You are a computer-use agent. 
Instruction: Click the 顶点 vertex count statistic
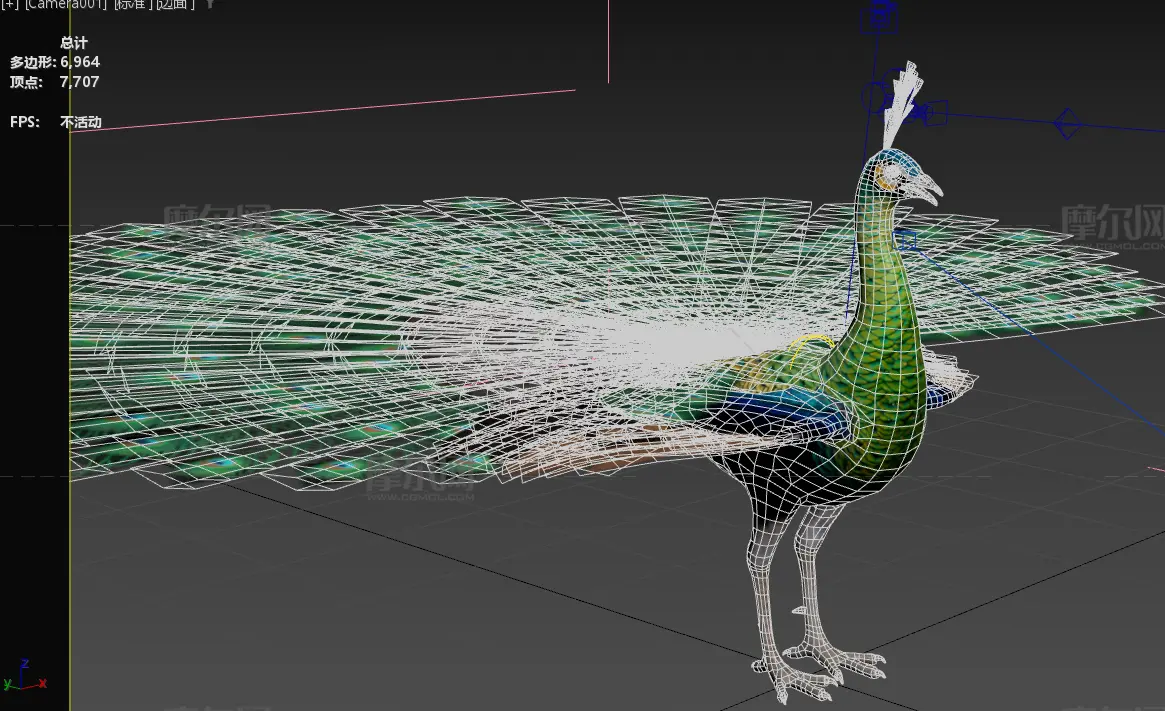(55, 82)
